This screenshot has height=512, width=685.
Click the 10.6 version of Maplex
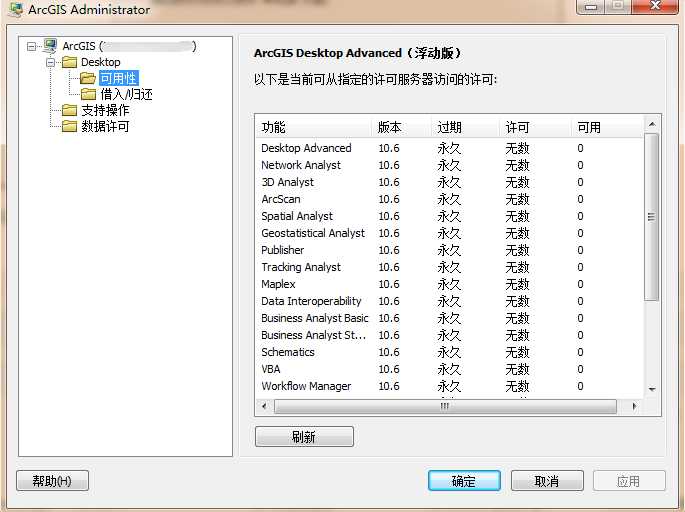coord(389,284)
